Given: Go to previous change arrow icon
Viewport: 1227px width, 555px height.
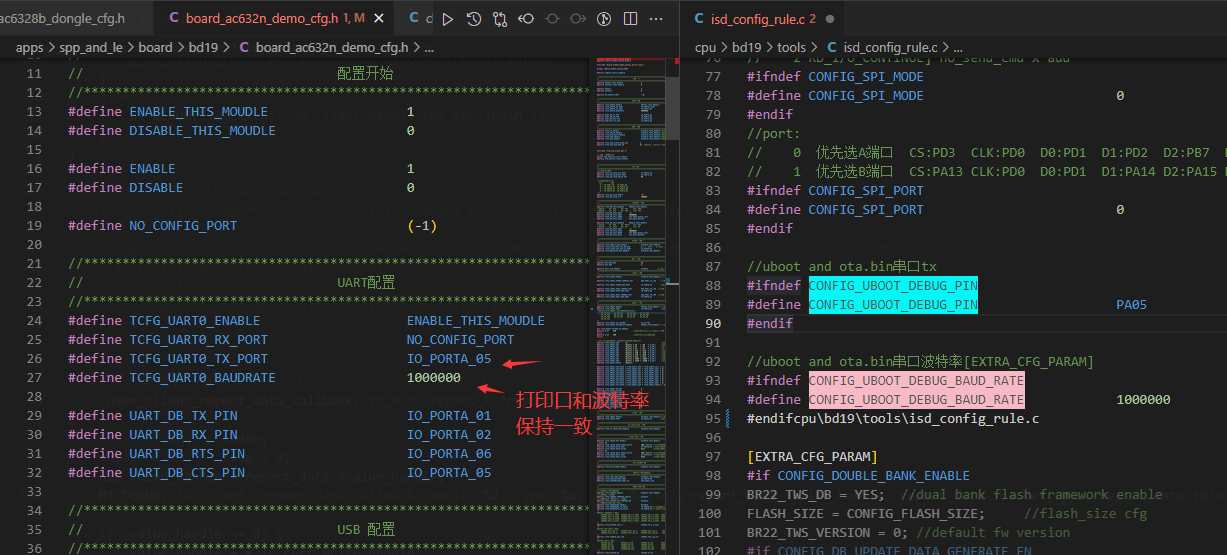Looking at the screenshot, I should coord(525,19).
